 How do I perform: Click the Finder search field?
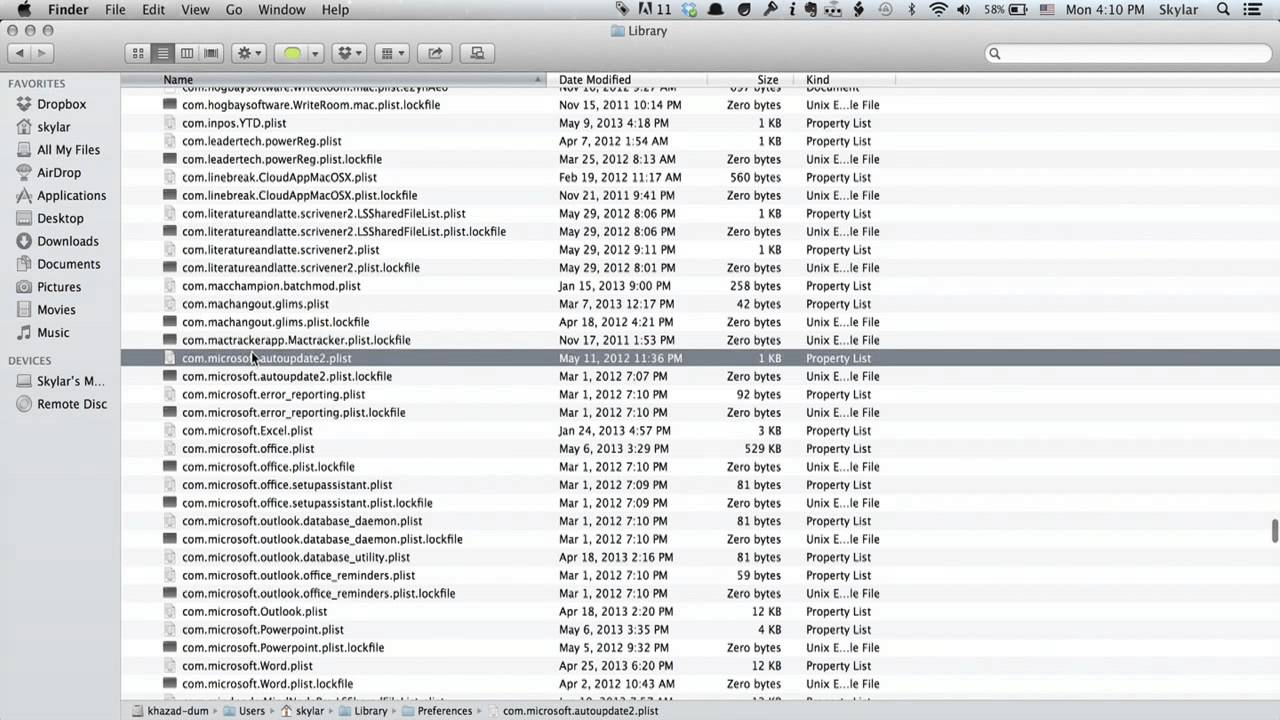pos(1127,53)
